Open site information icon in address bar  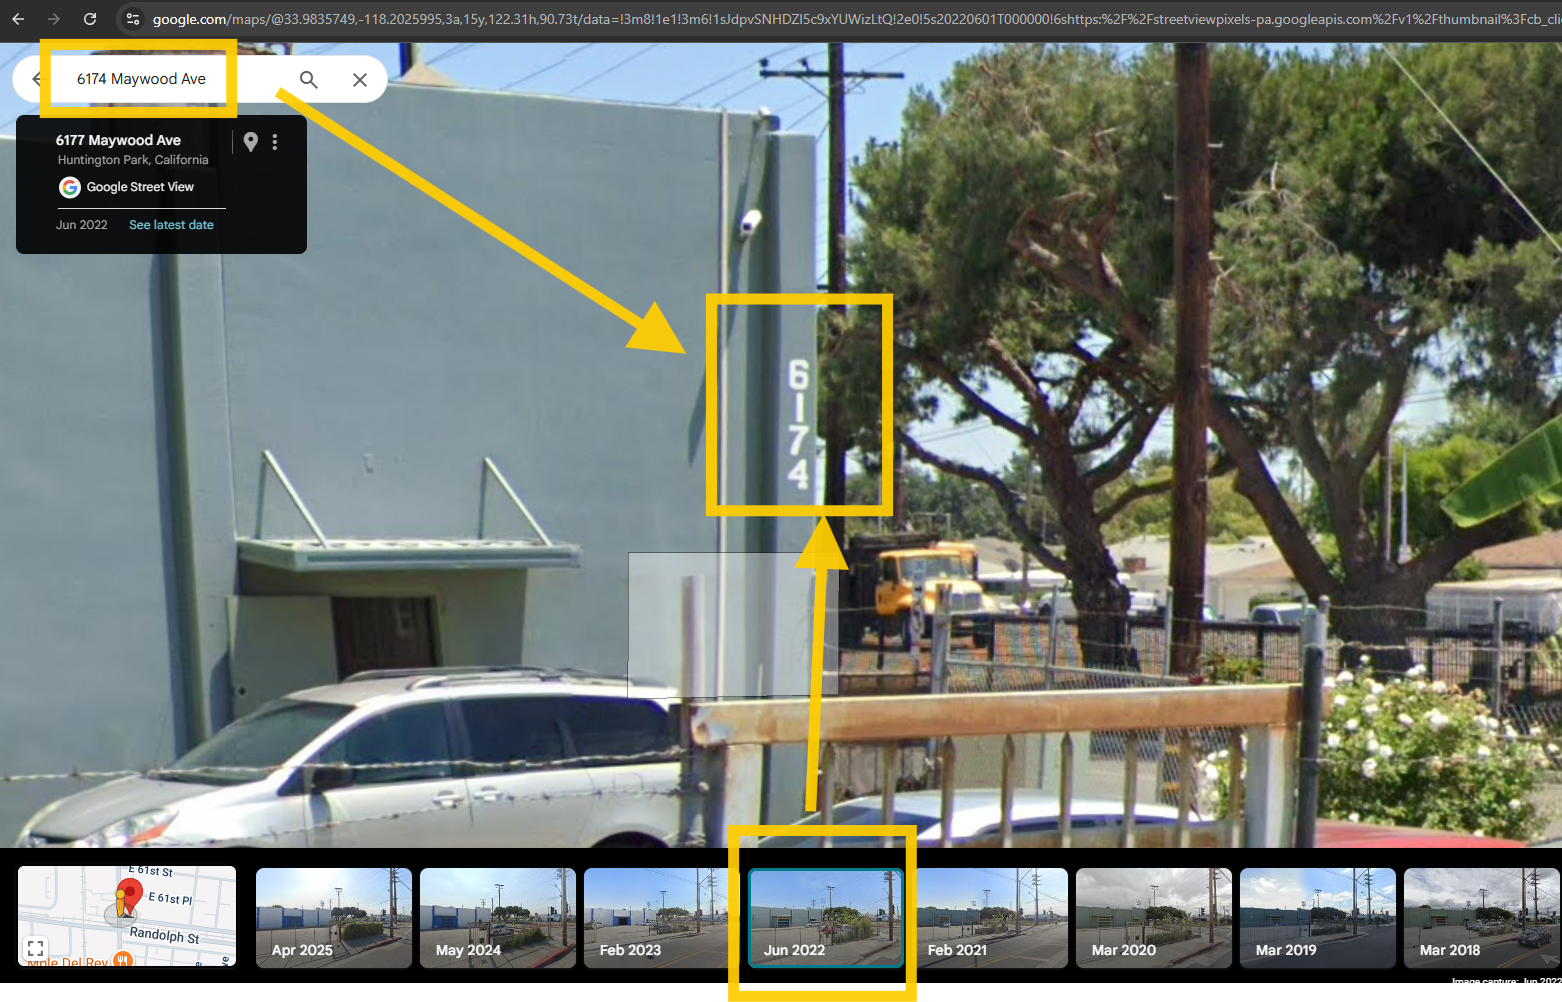pyautogui.click(x=133, y=19)
